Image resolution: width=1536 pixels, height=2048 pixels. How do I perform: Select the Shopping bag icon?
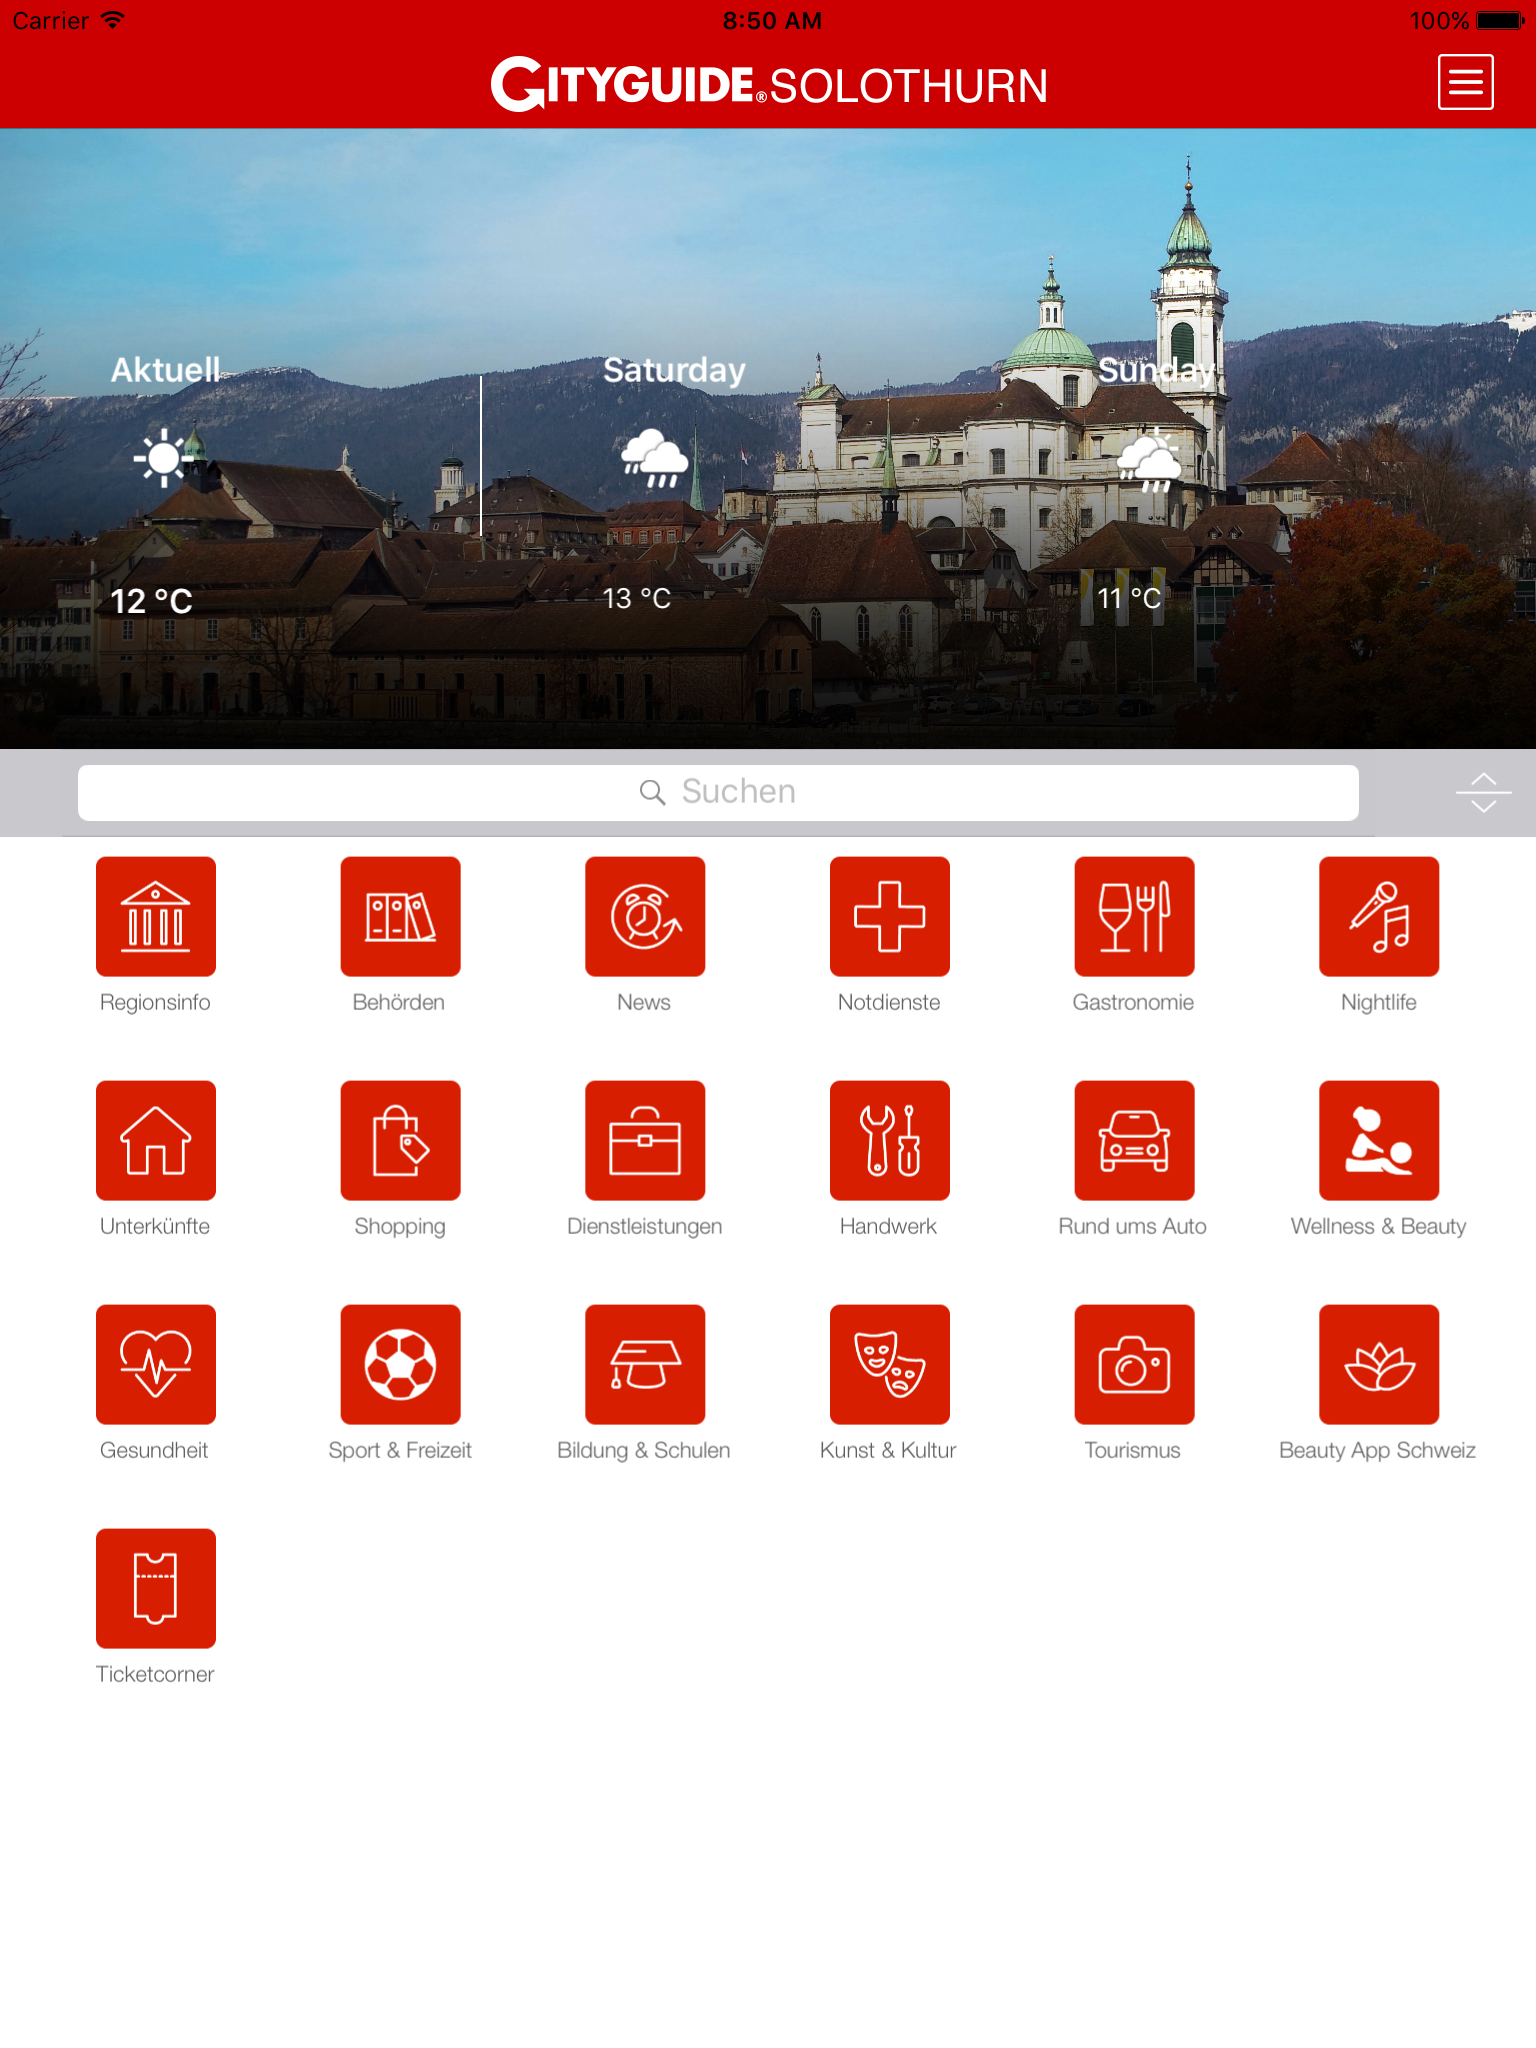[x=400, y=1140]
